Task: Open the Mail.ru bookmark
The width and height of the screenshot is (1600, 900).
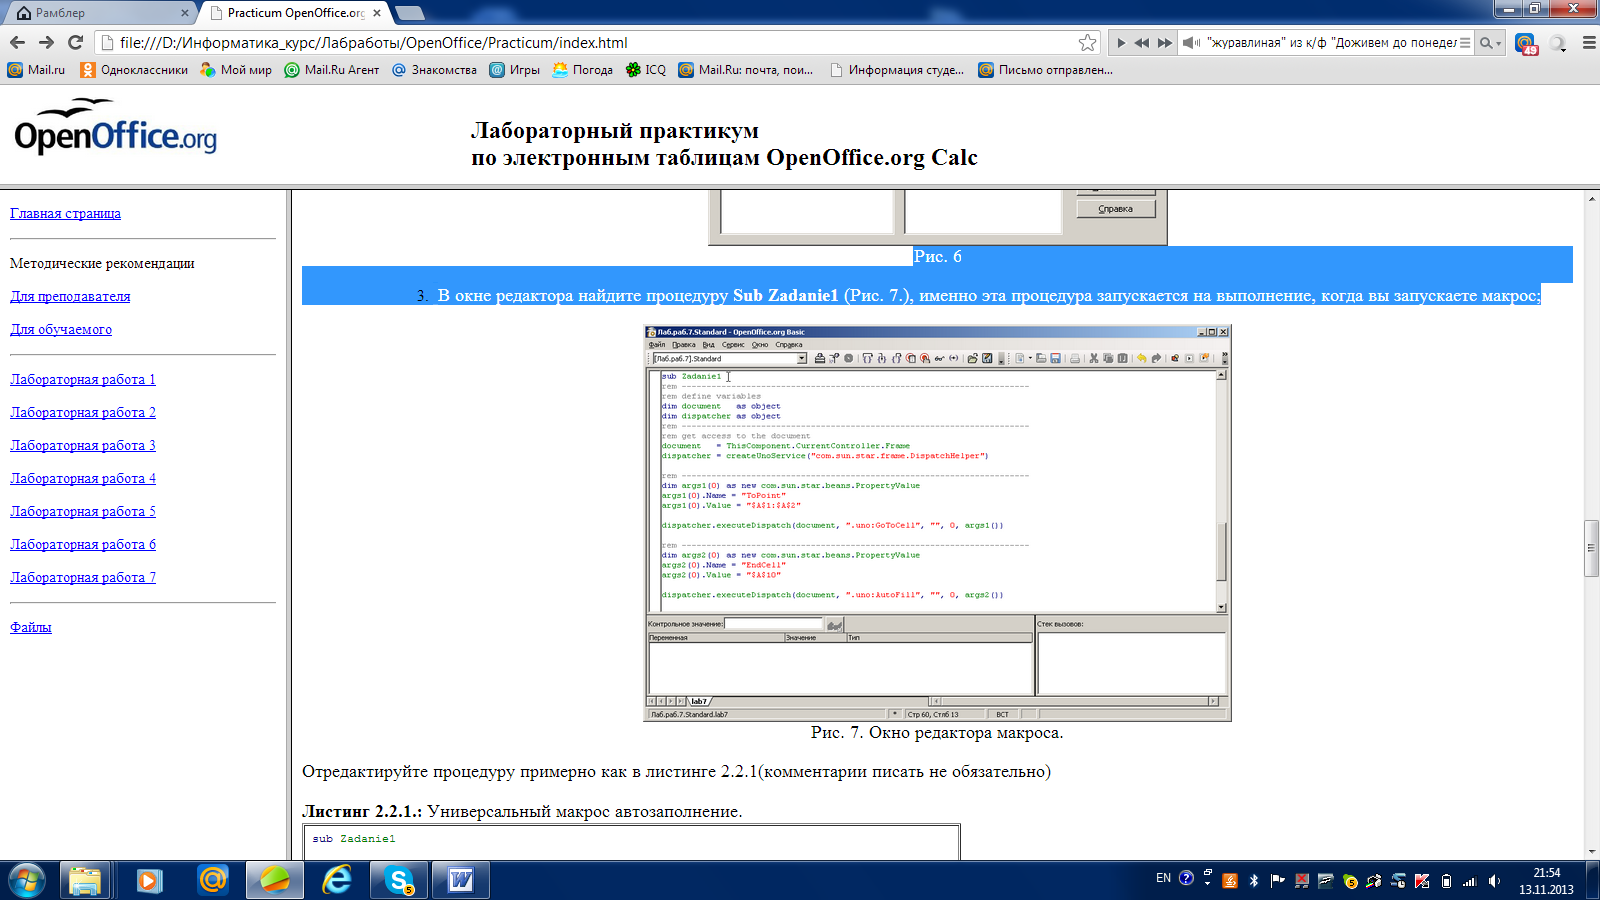Action: click(36, 70)
